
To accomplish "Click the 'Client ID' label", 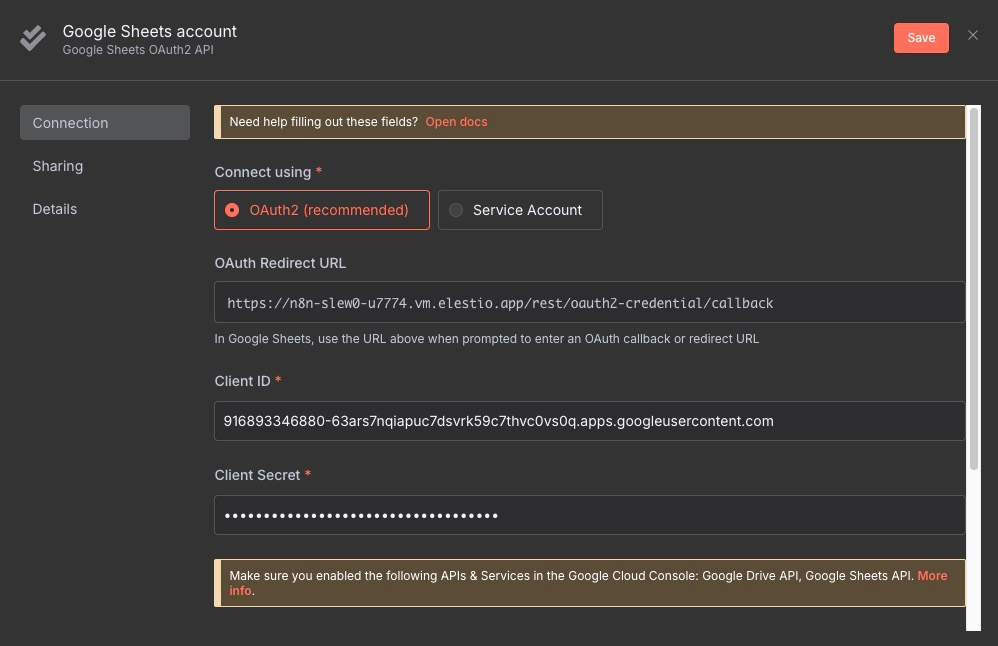I will click(242, 381).
